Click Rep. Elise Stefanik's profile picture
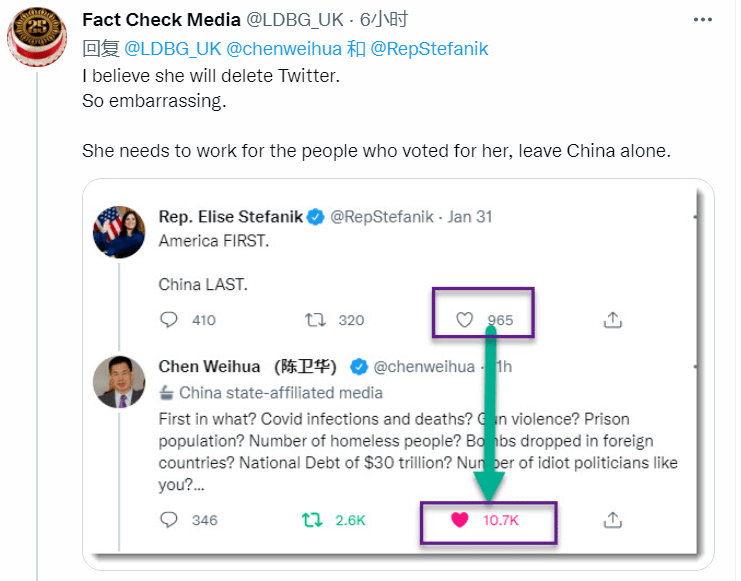The width and height of the screenshot is (741, 581). tap(119, 232)
